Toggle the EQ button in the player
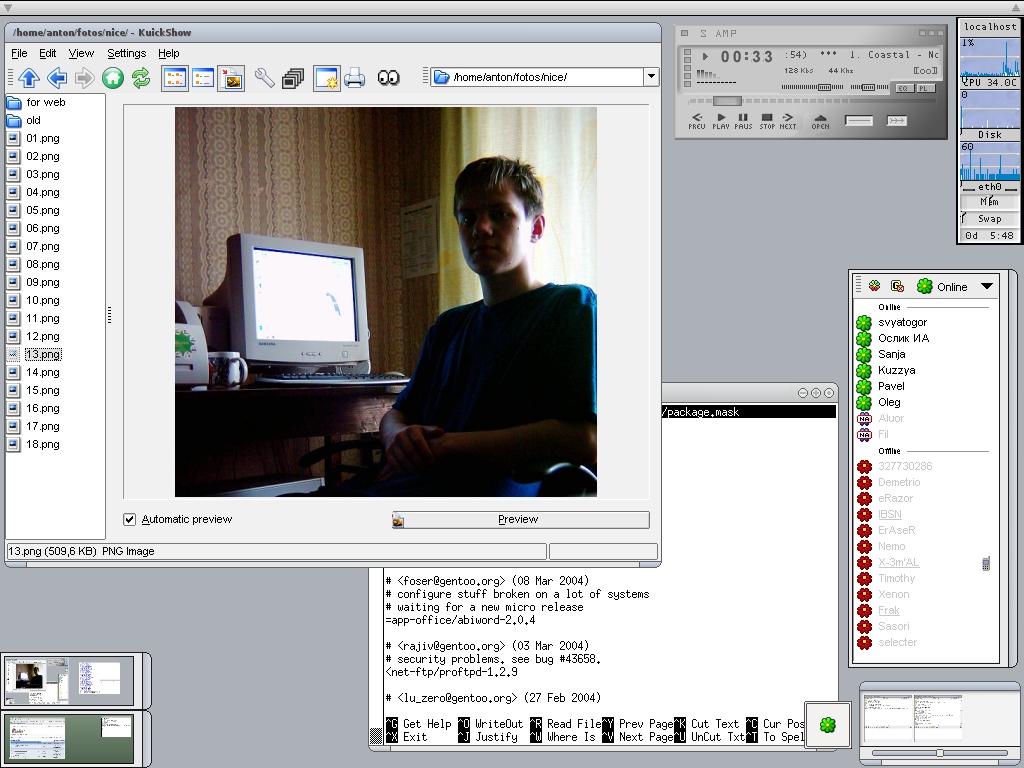The width and height of the screenshot is (1024, 768). (903, 88)
